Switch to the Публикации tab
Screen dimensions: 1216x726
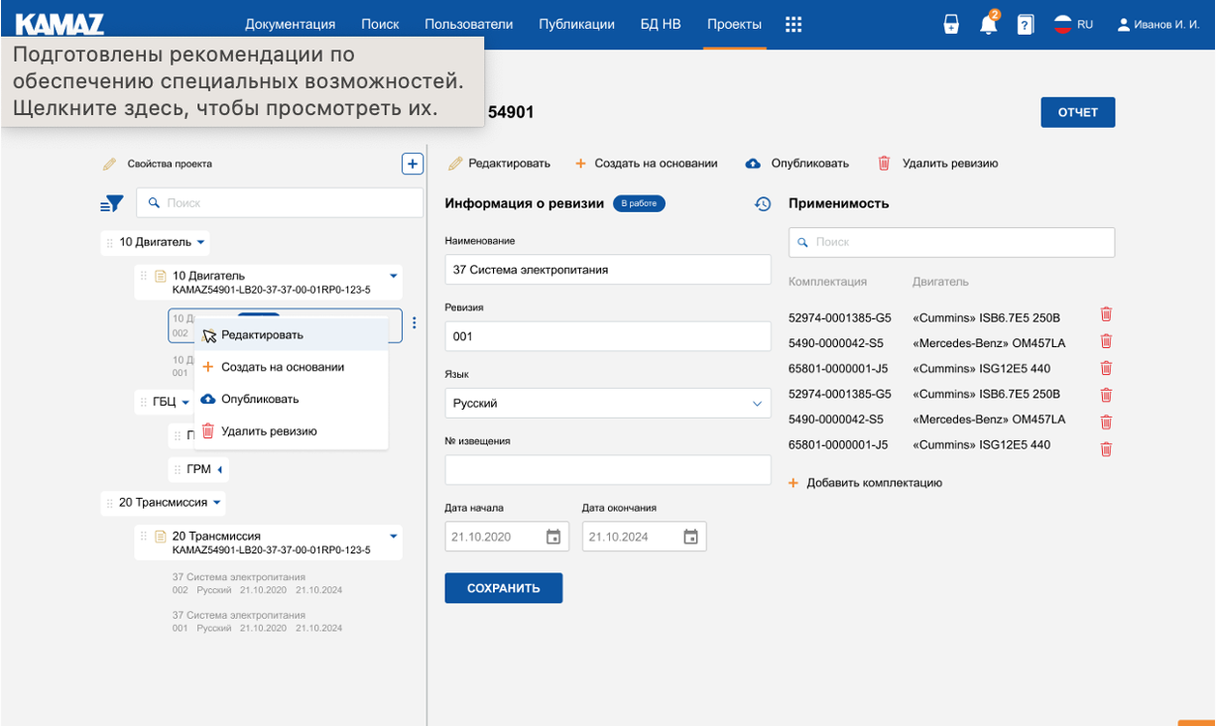(x=576, y=25)
